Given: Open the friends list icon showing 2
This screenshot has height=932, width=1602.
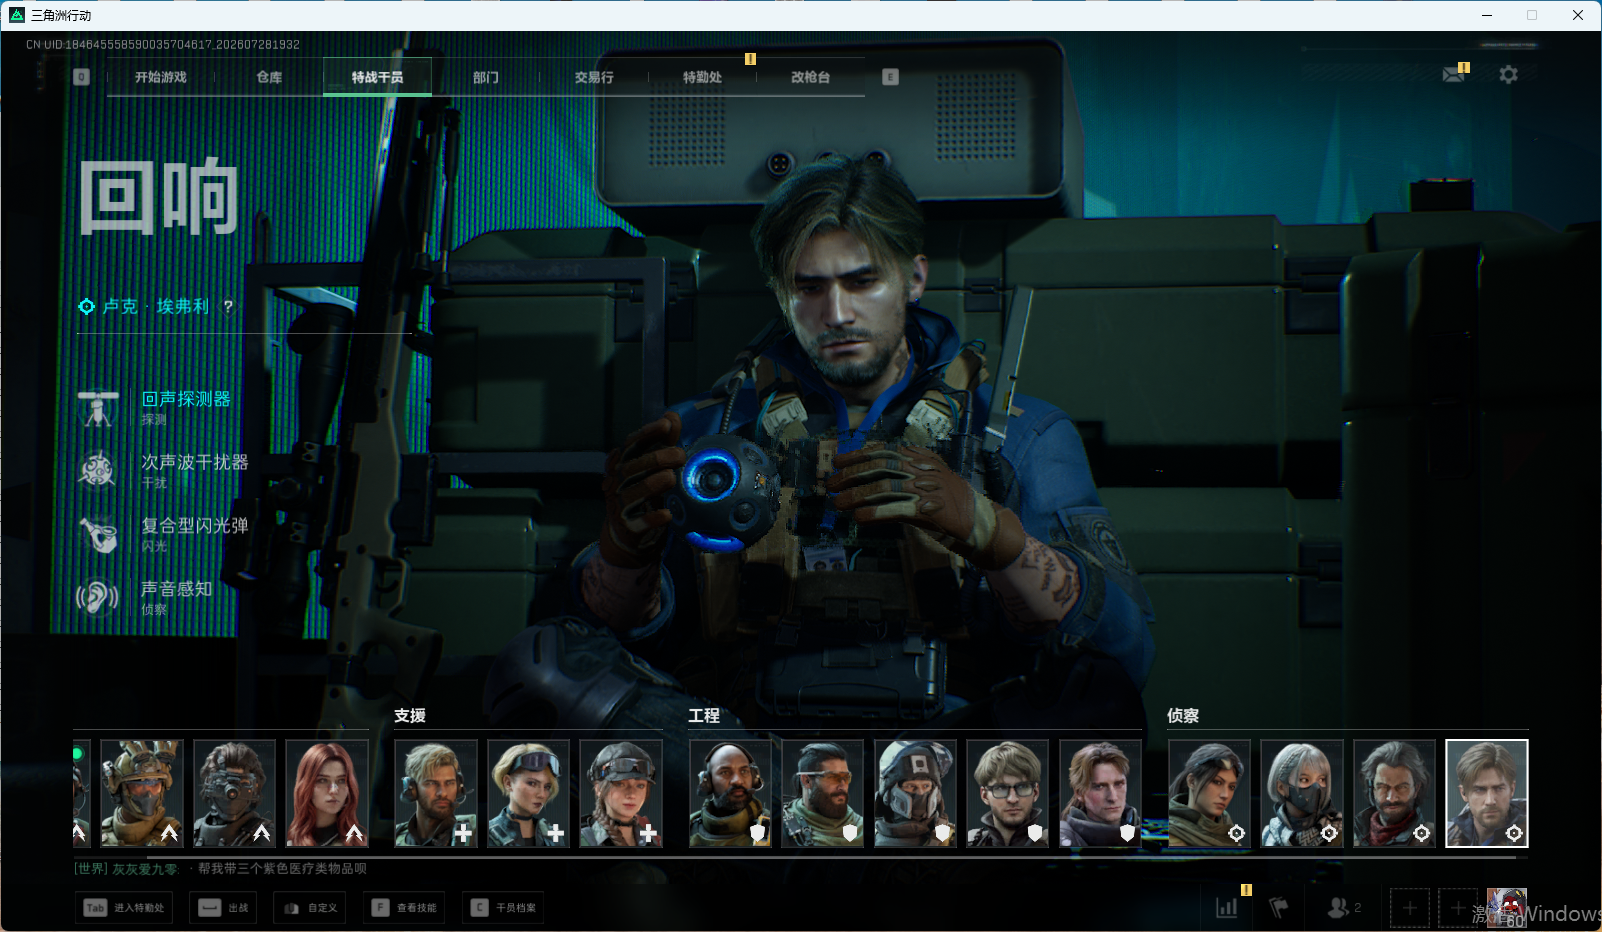Looking at the screenshot, I should (1344, 908).
